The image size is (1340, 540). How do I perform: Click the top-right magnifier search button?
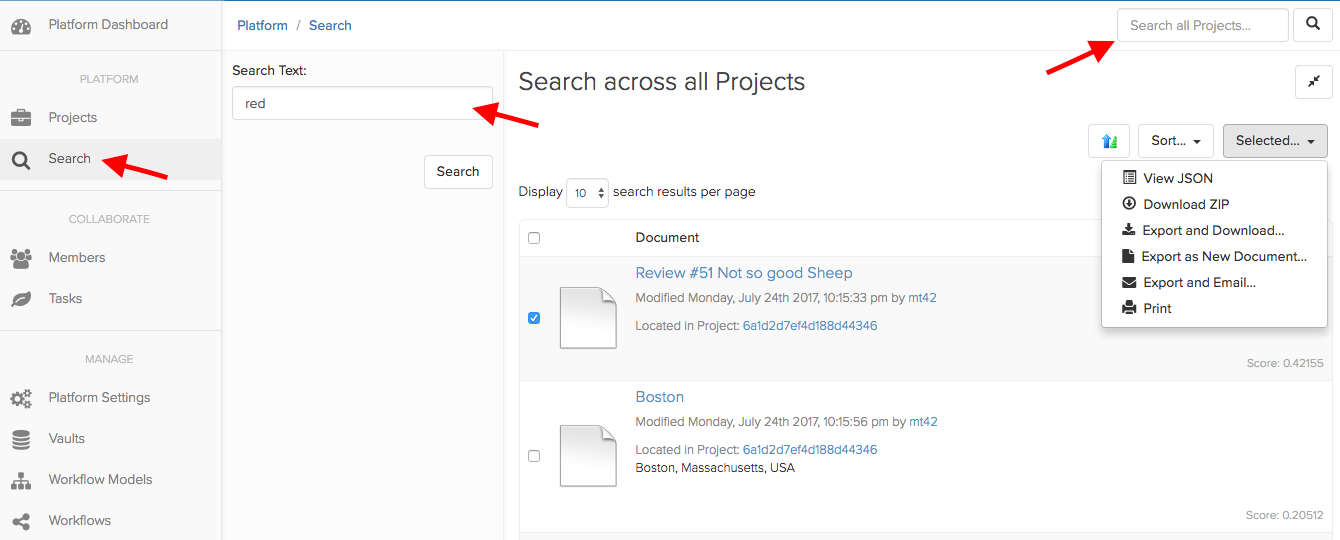tap(1313, 25)
